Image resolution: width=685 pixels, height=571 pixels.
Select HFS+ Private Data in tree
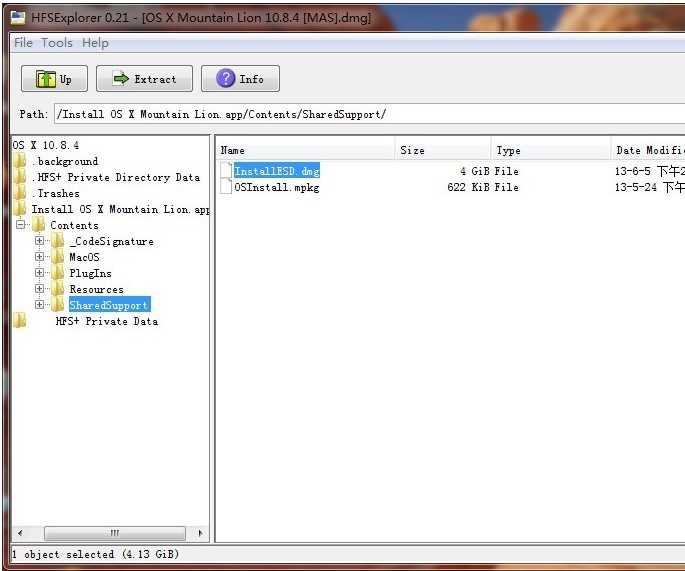[107, 321]
